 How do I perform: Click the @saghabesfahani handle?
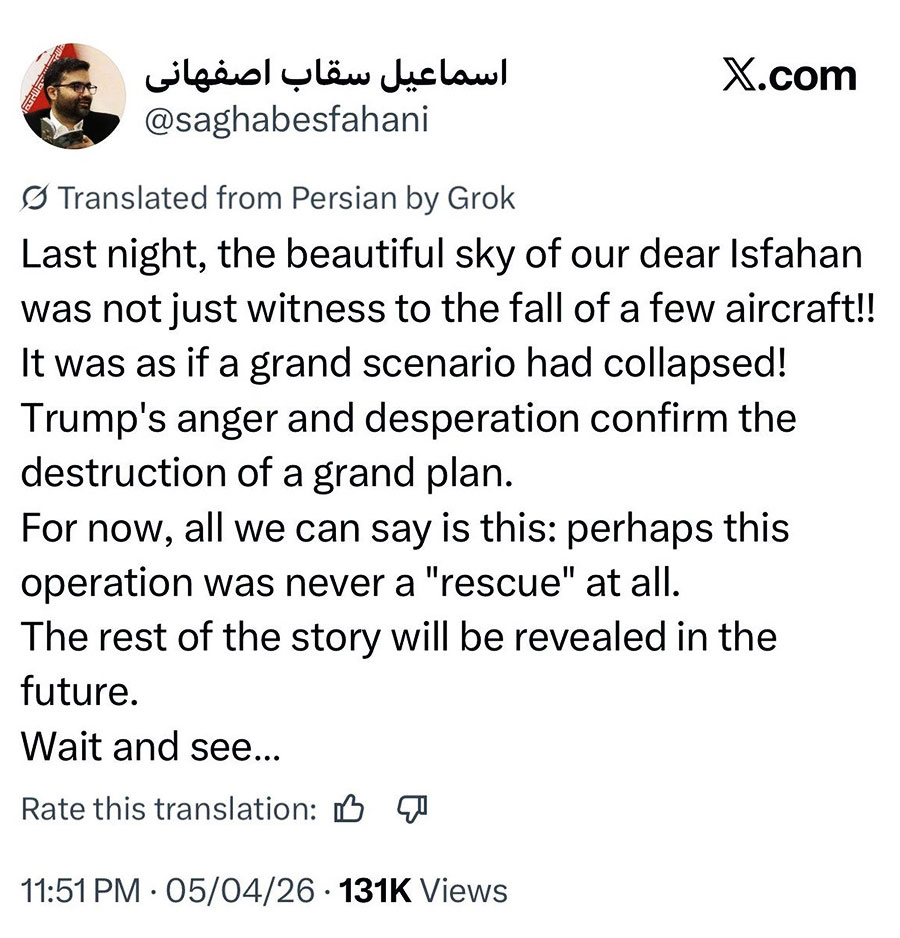(x=287, y=120)
